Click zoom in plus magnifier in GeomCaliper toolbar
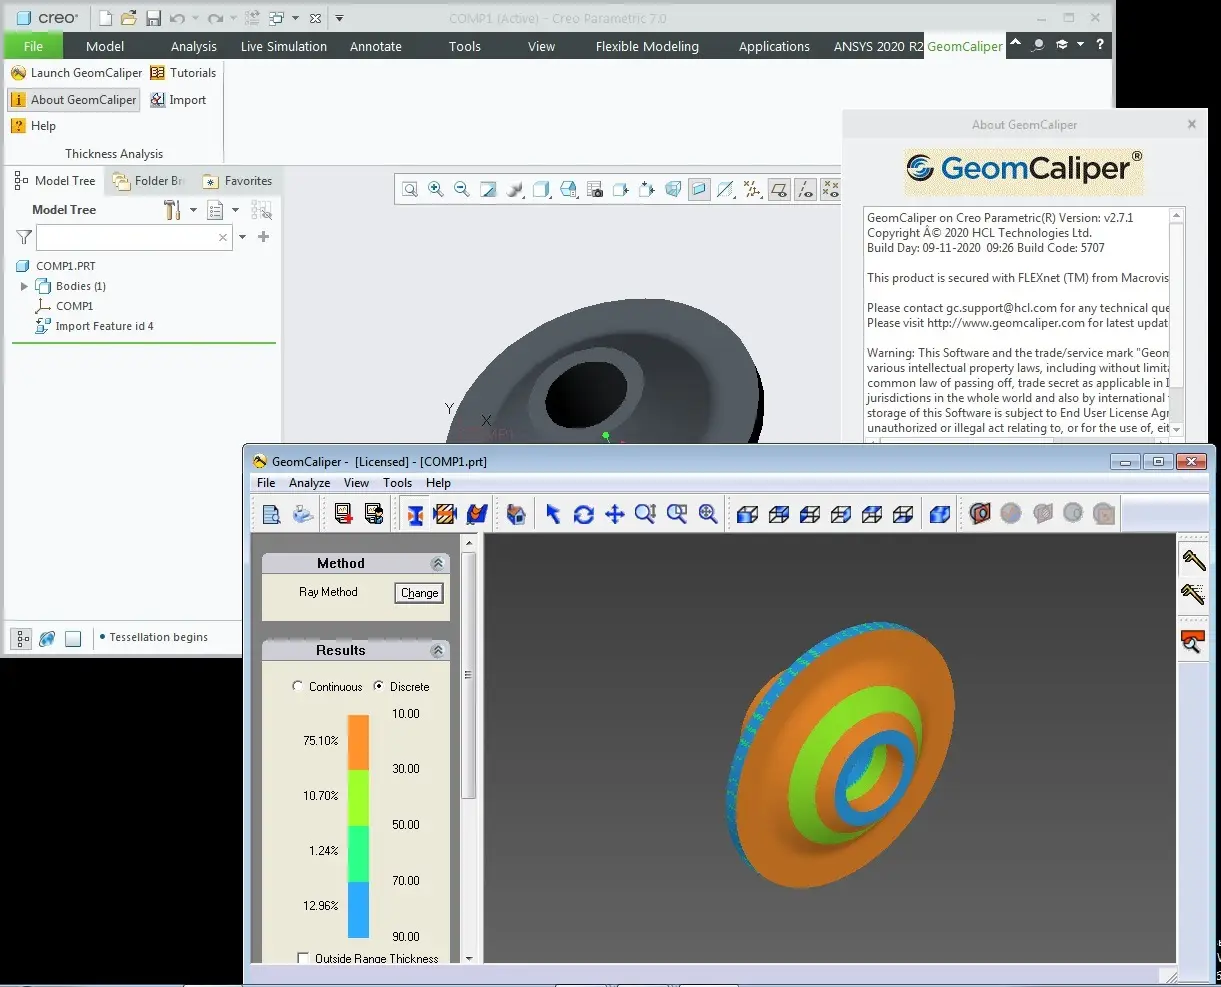 pyautogui.click(x=708, y=514)
